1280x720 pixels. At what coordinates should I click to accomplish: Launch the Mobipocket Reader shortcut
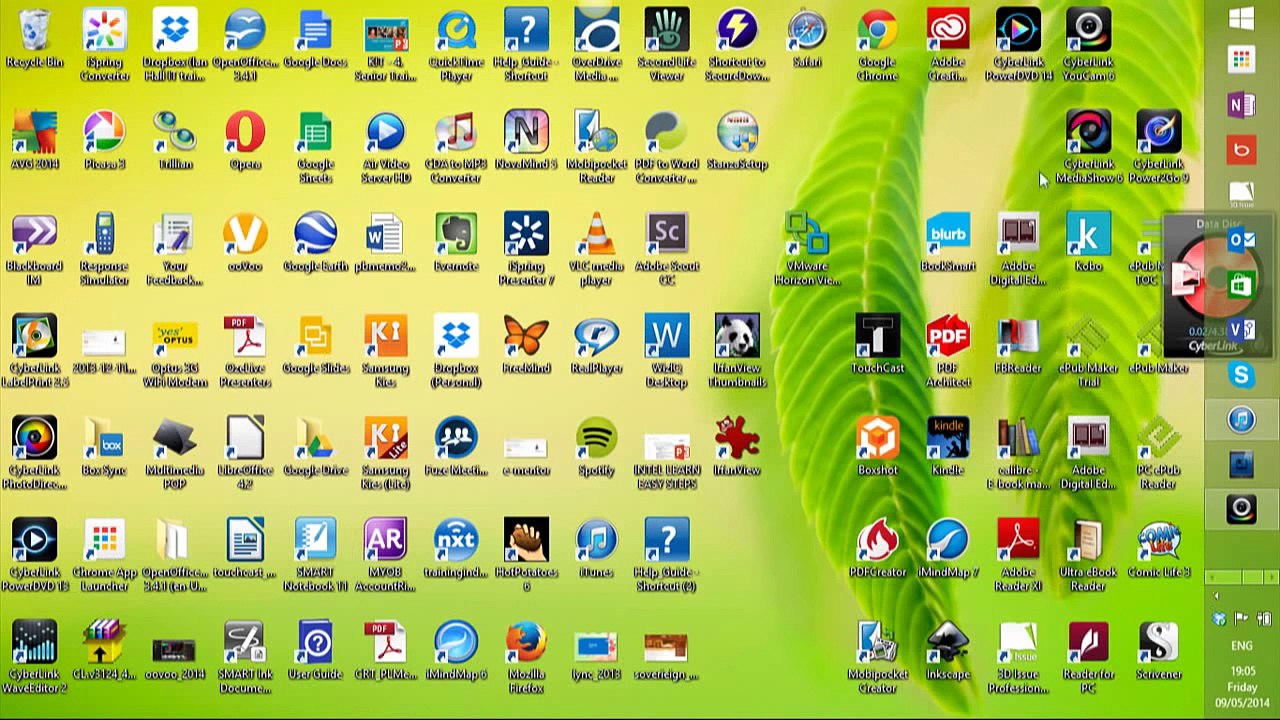(597, 132)
